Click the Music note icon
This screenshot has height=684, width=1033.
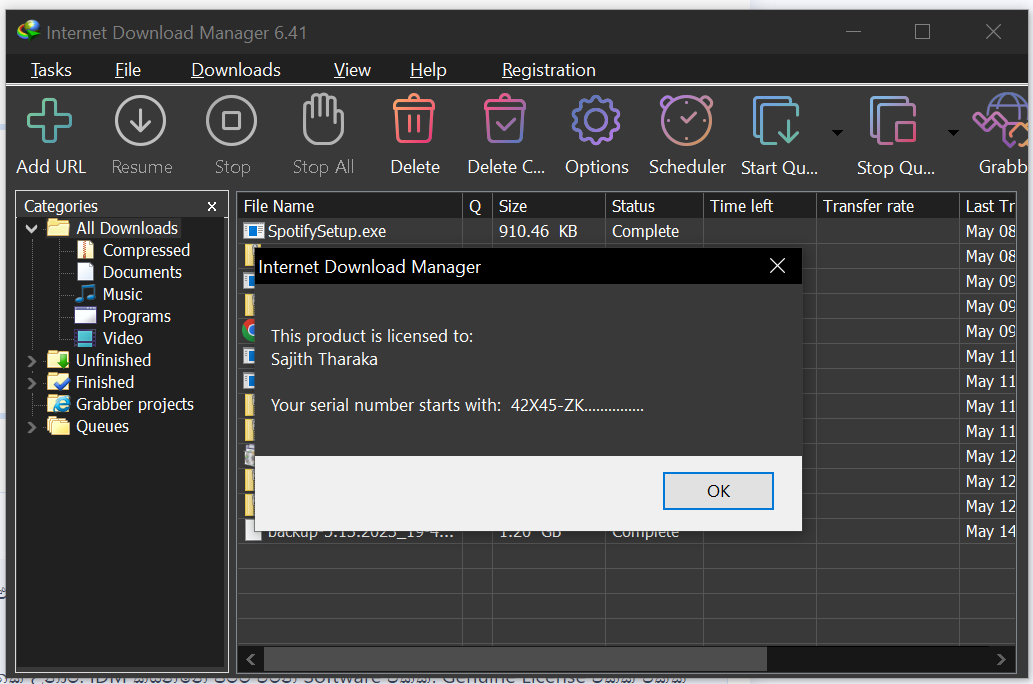(86, 294)
